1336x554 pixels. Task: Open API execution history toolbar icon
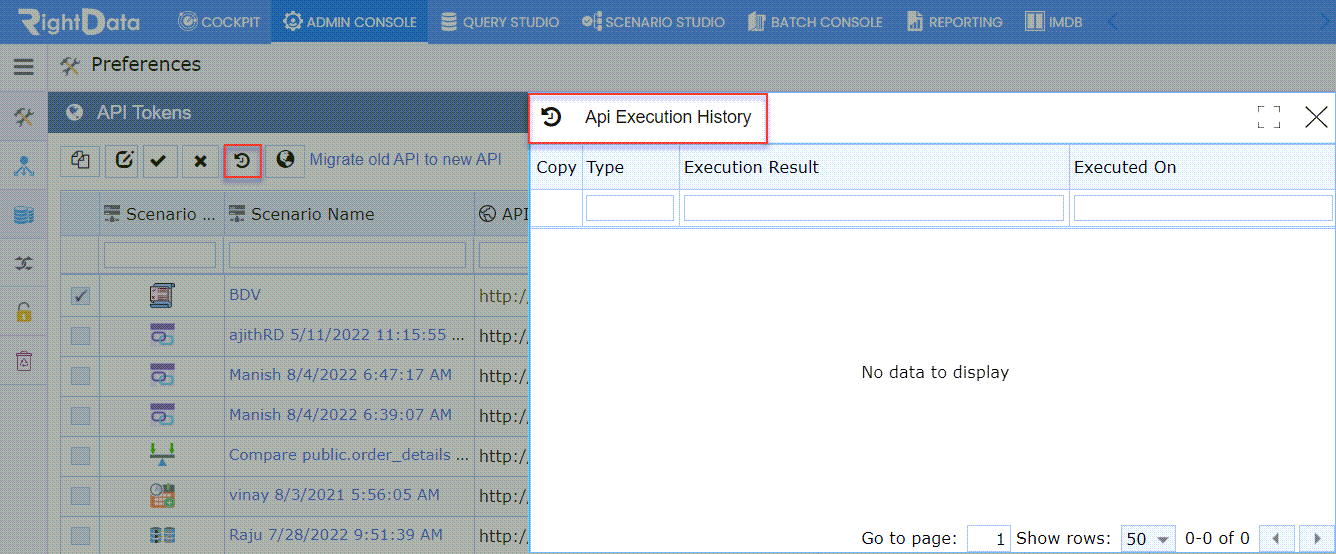(242, 160)
